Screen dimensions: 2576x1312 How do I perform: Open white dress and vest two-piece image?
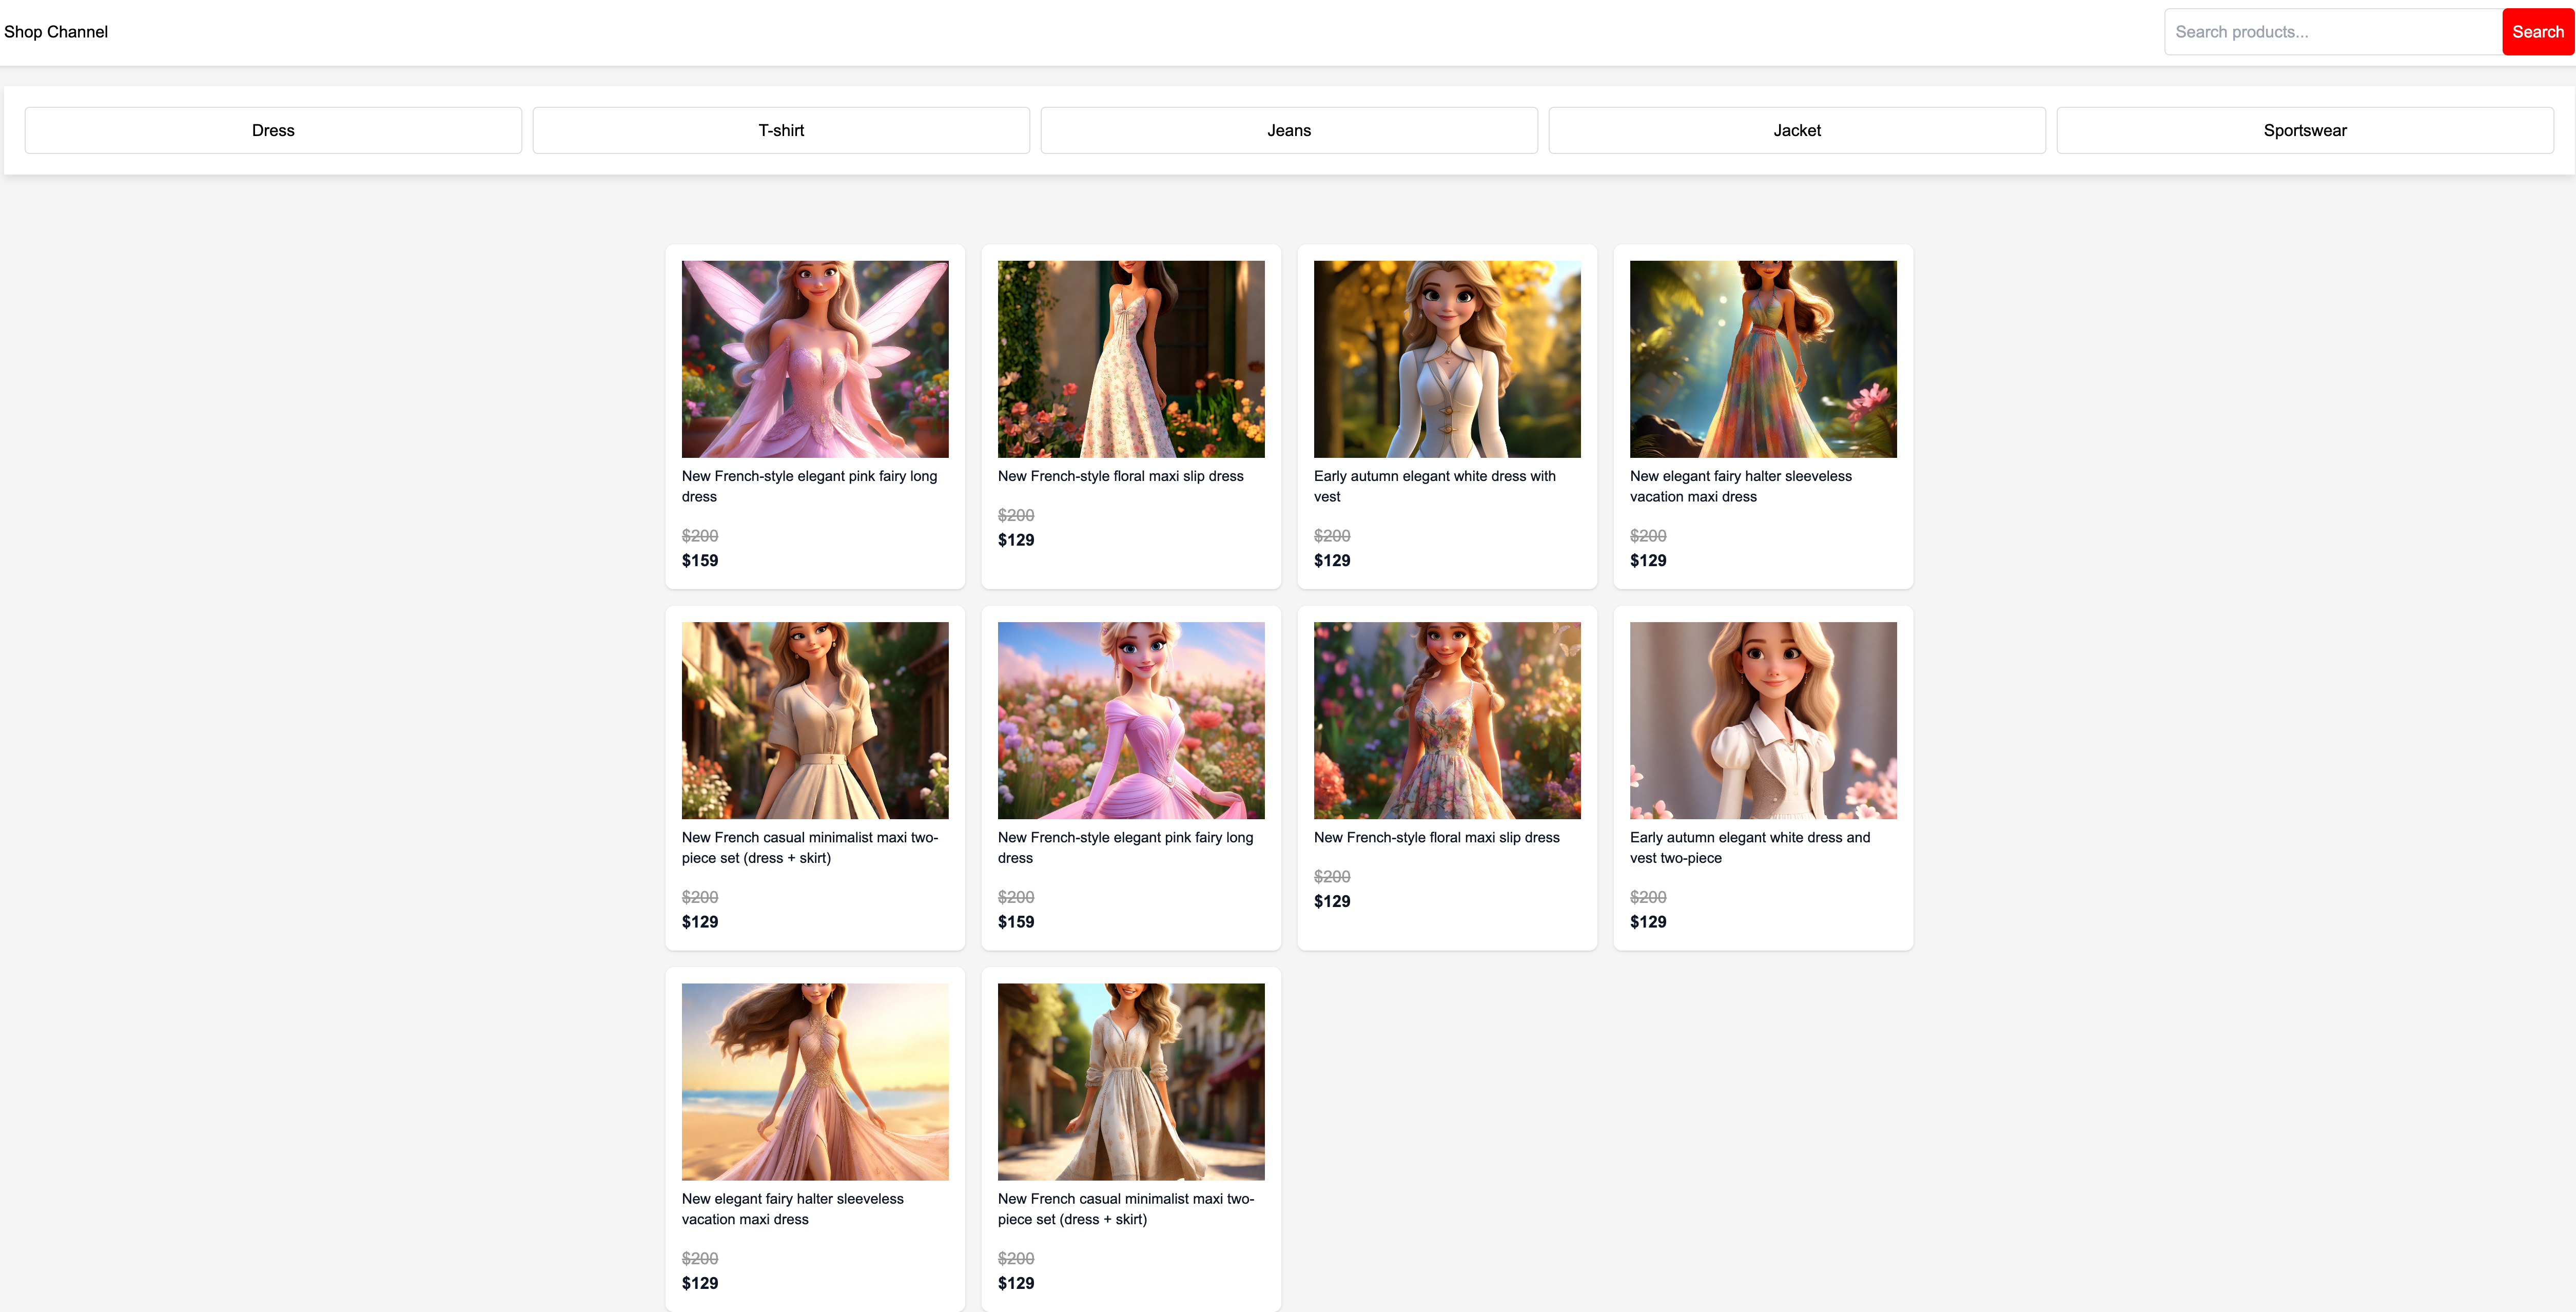[x=1763, y=720]
